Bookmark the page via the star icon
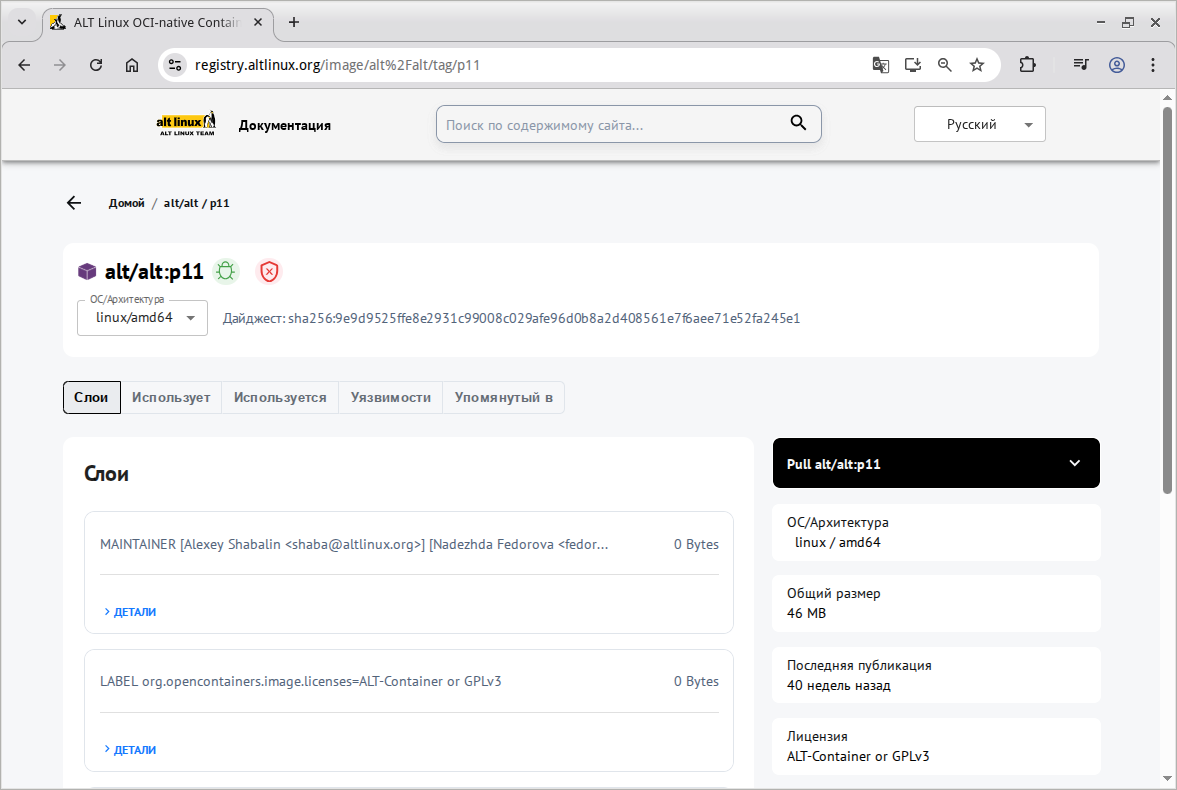The height and width of the screenshot is (790, 1177). point(977,64)
